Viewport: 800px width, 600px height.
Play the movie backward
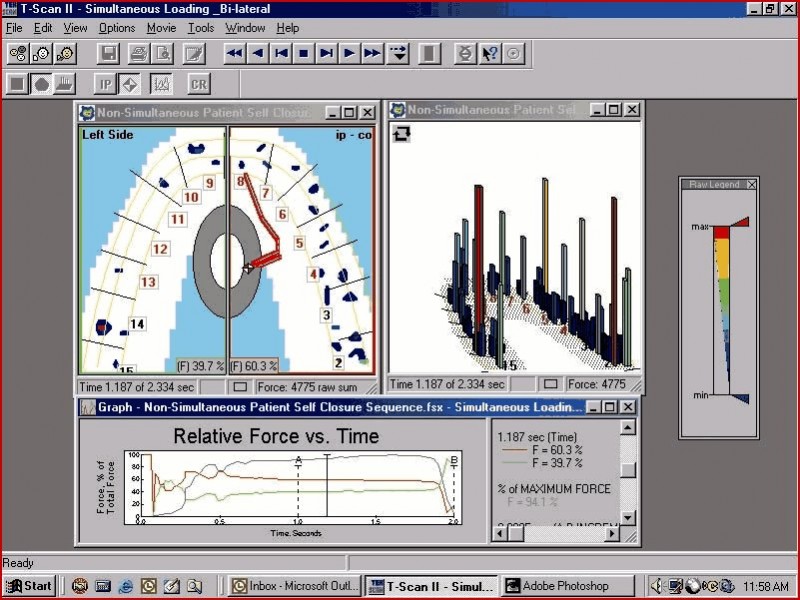point(258,53)
